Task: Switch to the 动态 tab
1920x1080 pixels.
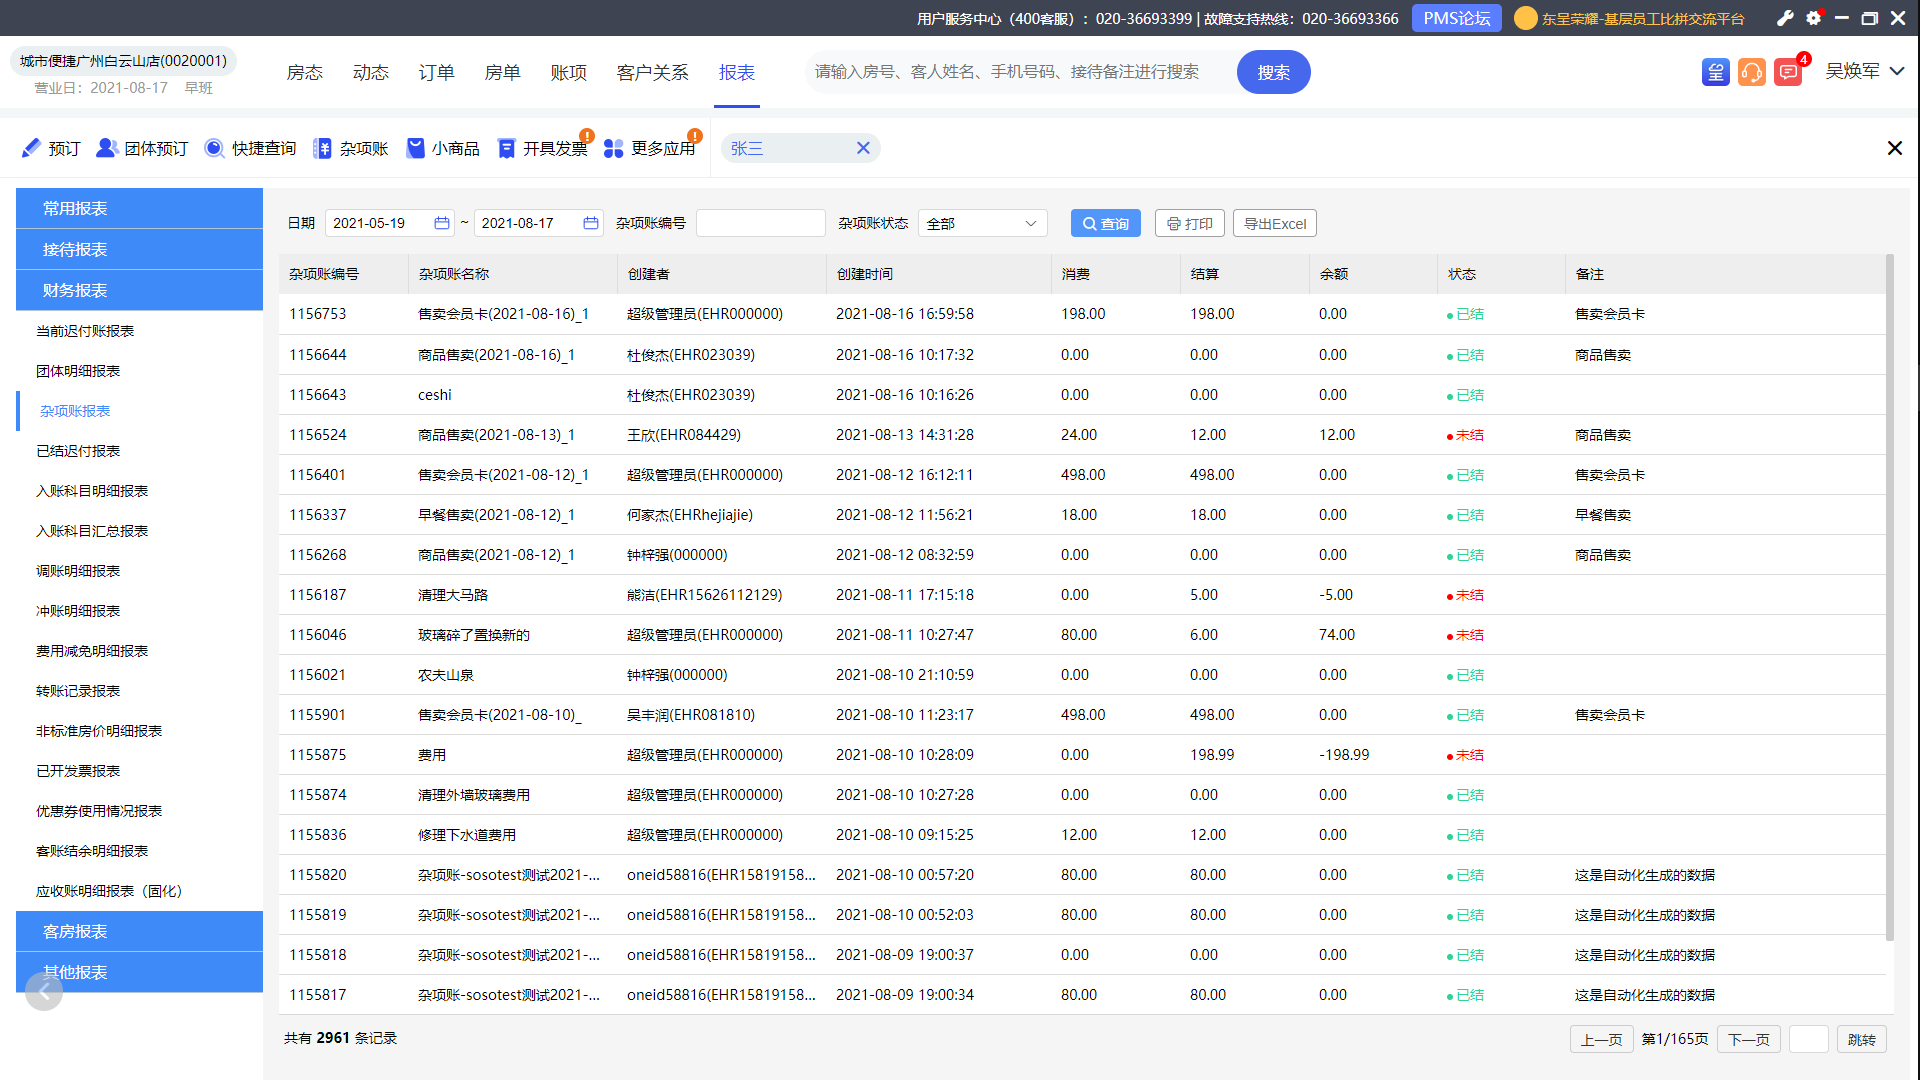Action: click(370, 72)
